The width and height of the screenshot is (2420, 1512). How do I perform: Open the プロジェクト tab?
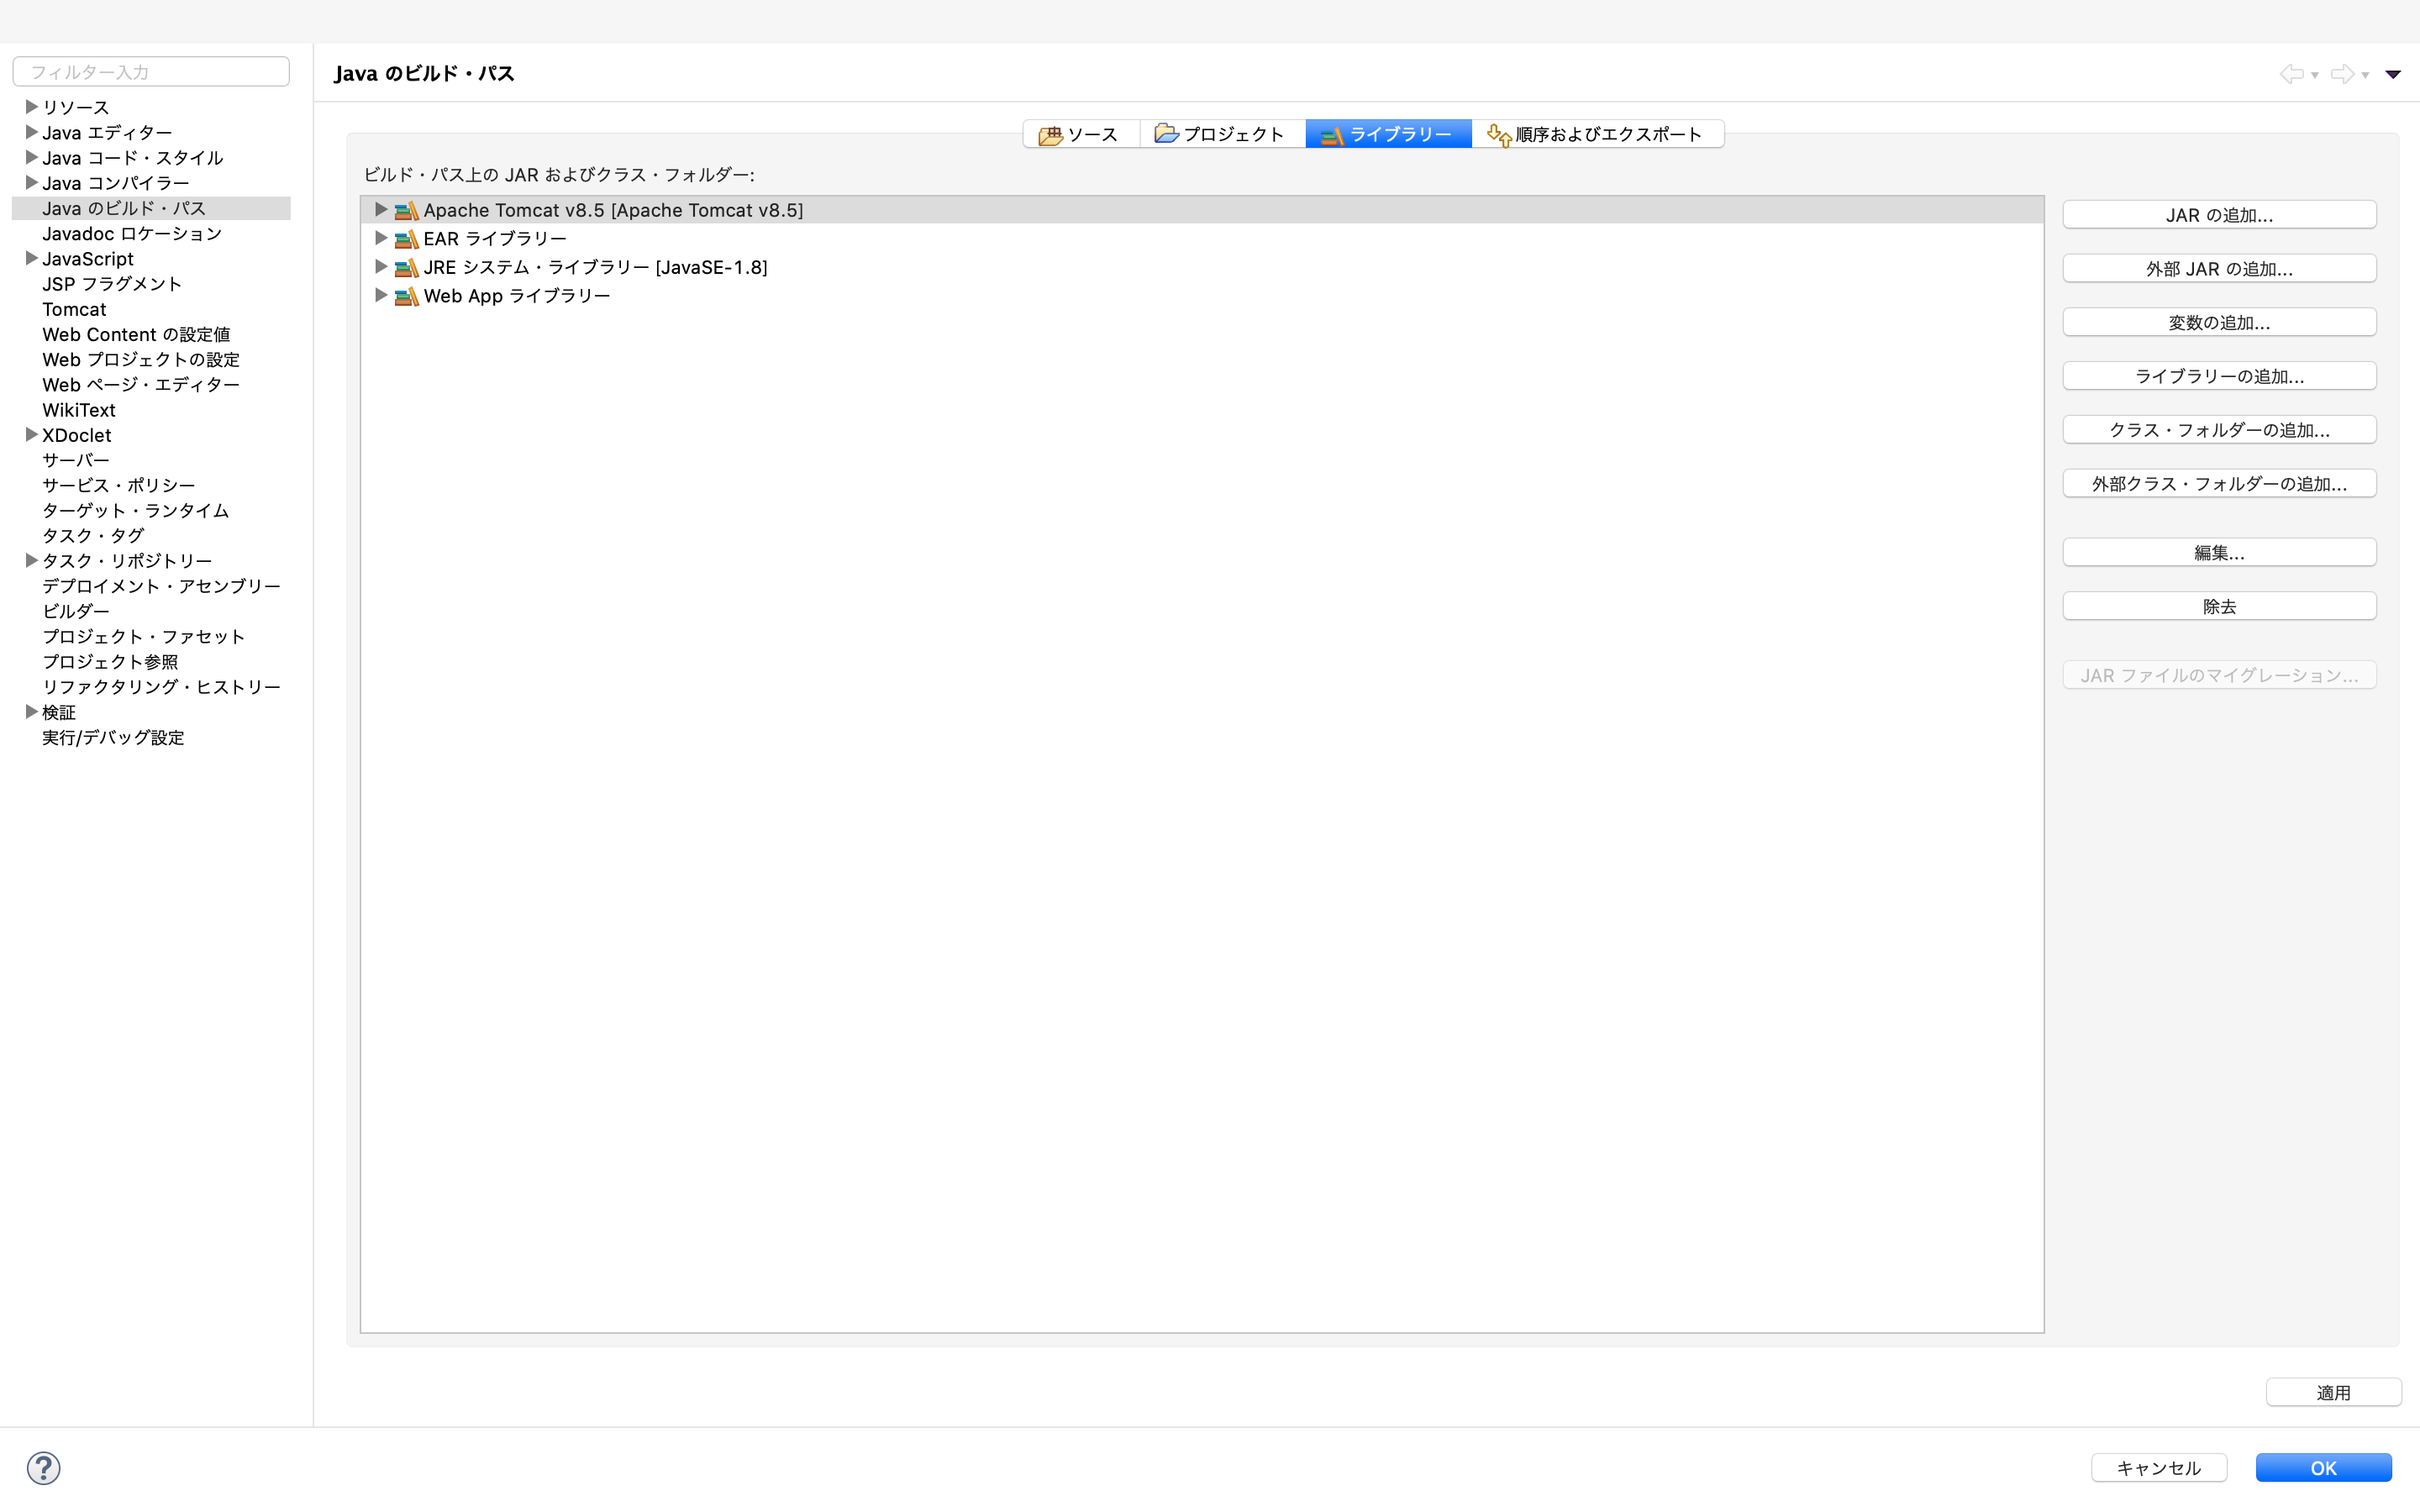1221,134
